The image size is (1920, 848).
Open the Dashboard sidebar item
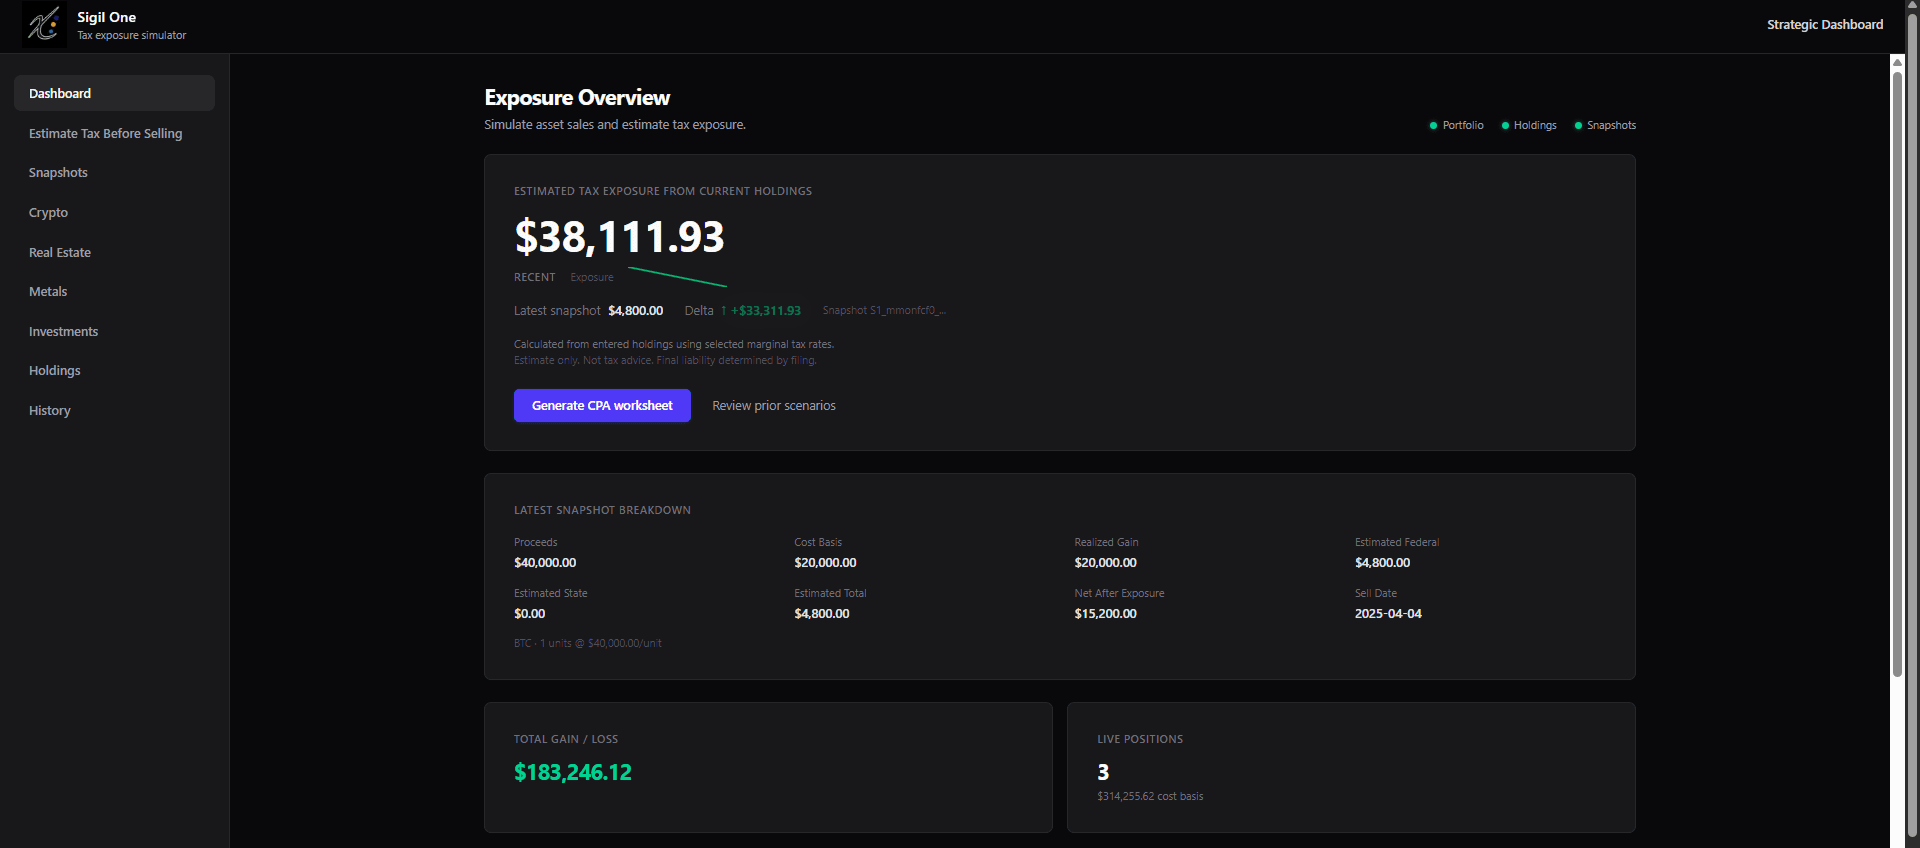pos(114,93)
